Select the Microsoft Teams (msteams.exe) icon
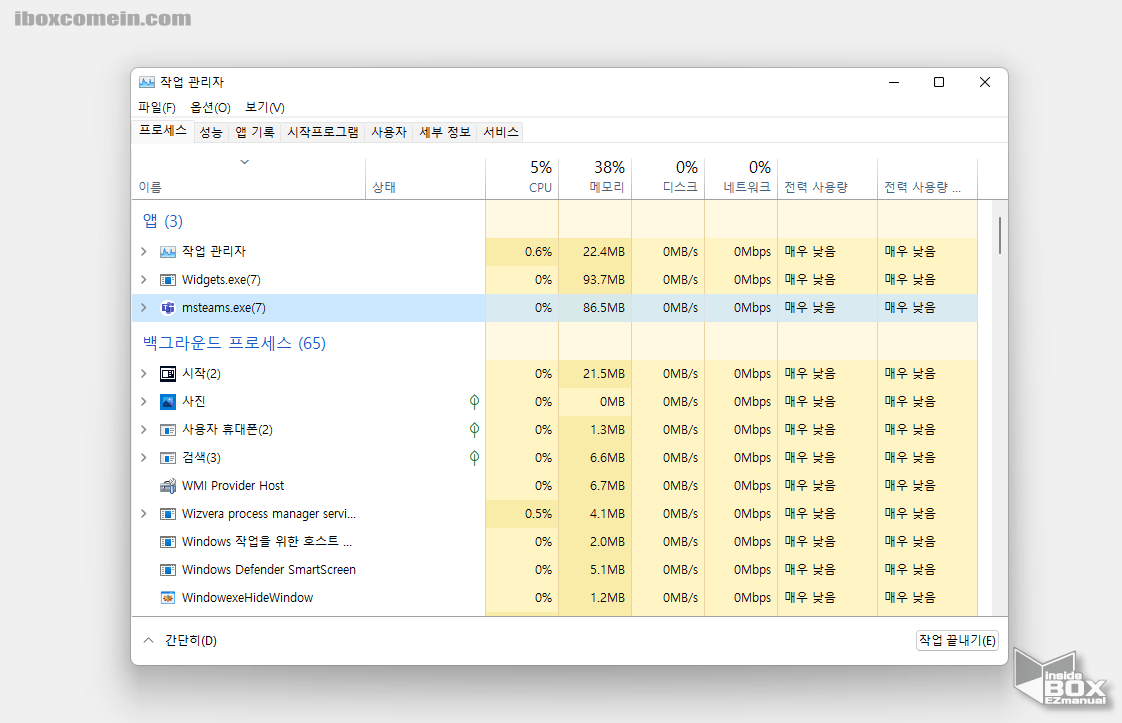The height and width of the screenshot is (723, 1122). click(x=167, y=308)
